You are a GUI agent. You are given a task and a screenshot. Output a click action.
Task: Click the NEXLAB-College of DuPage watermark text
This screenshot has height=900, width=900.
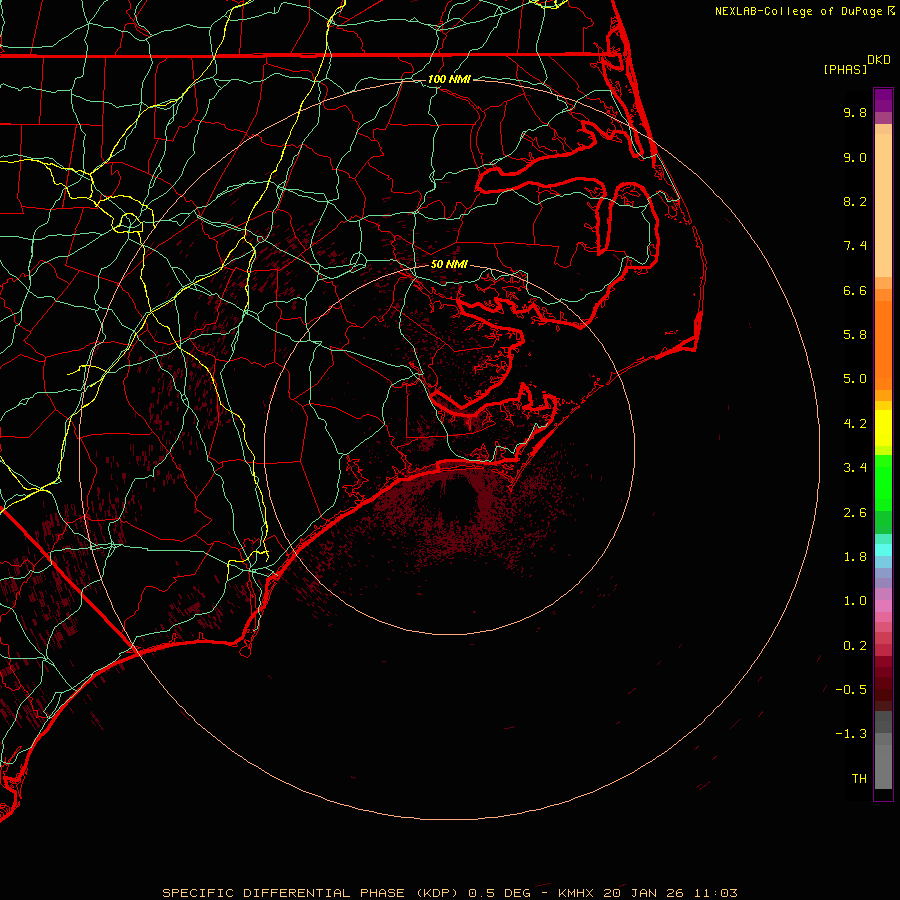pyautogui.click(x=804, y=11)
